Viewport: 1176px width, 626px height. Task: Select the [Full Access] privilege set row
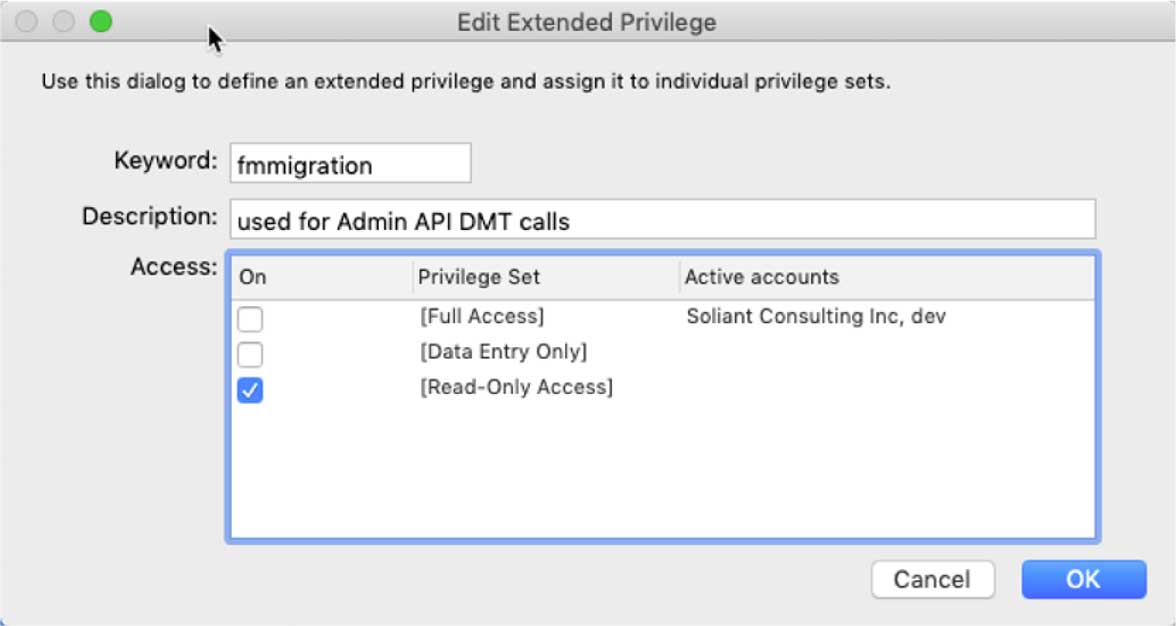(x=482, y=317)
